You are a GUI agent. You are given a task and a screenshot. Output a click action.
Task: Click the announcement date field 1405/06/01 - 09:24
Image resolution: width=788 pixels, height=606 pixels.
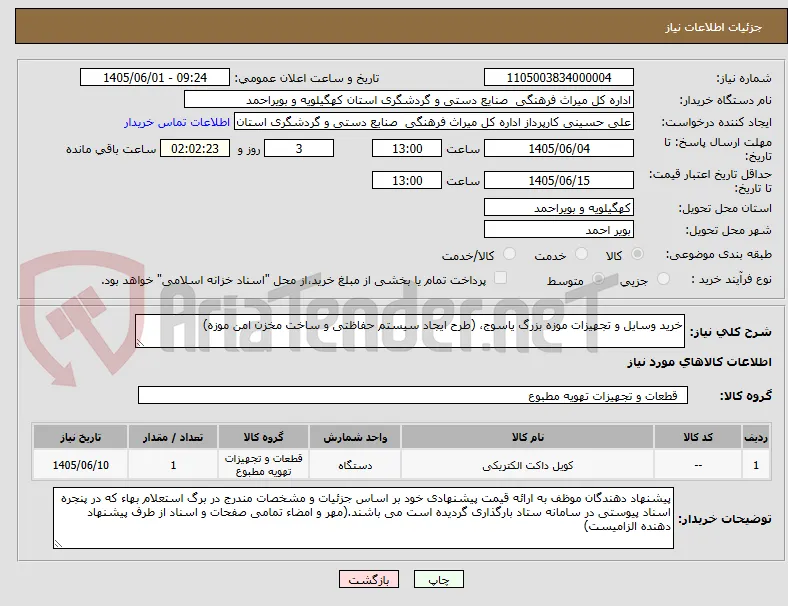click(155, 78)
